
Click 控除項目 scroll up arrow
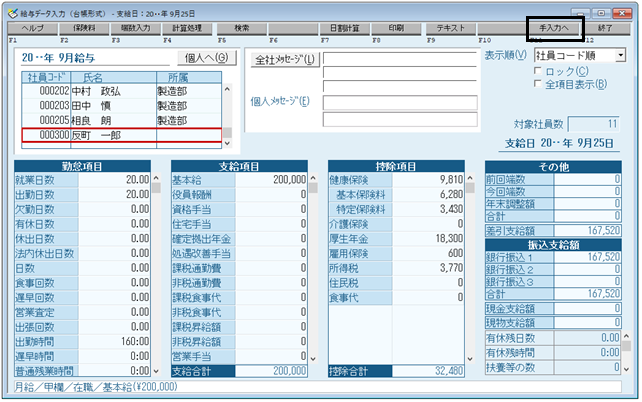pos(470,178)
